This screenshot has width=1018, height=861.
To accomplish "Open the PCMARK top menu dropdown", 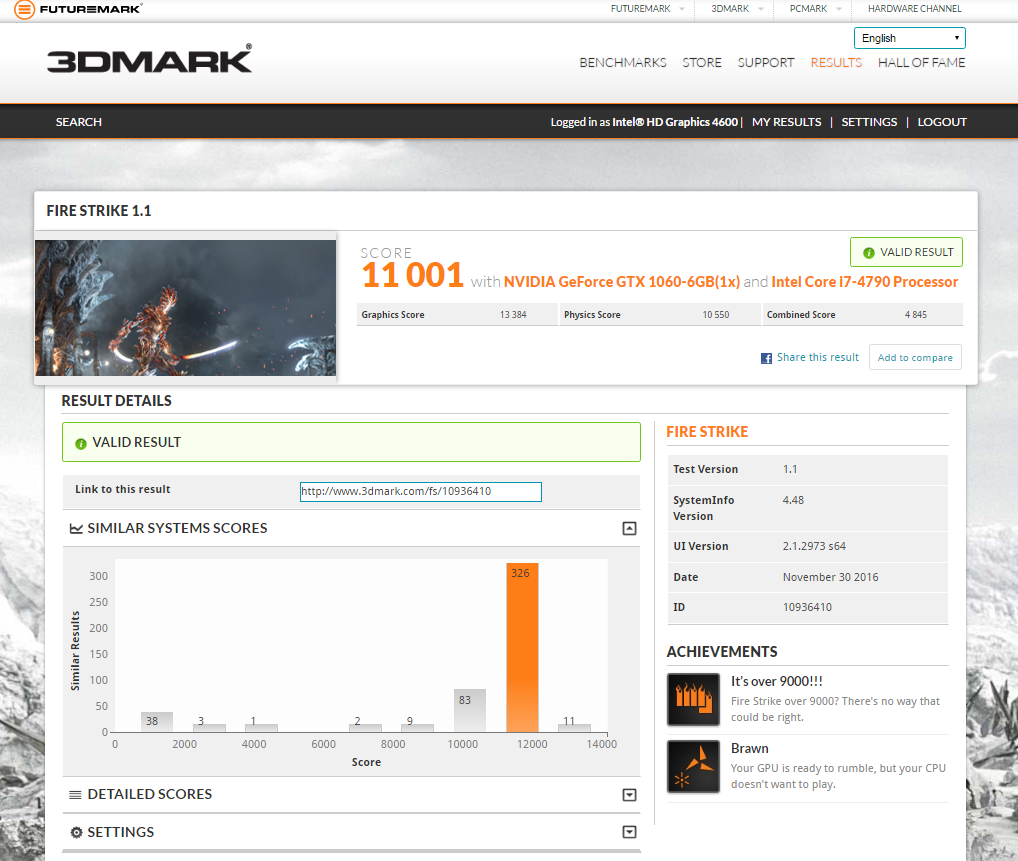I will pos(815,8).
